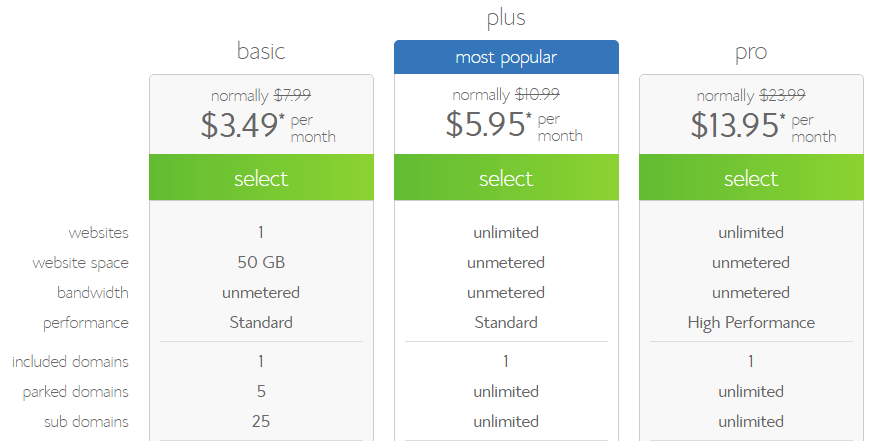Click the struck-through $7.99 normal price

(292, 96)
